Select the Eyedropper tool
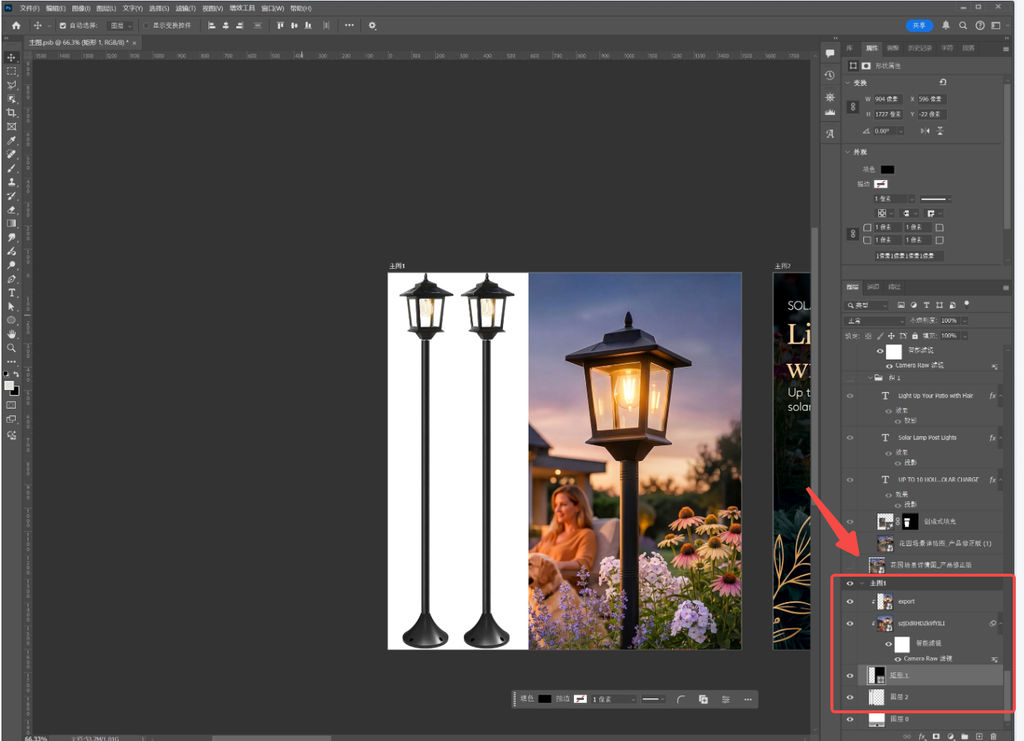Viewport: 1024px width, 741px height. [x=11, y=140]
